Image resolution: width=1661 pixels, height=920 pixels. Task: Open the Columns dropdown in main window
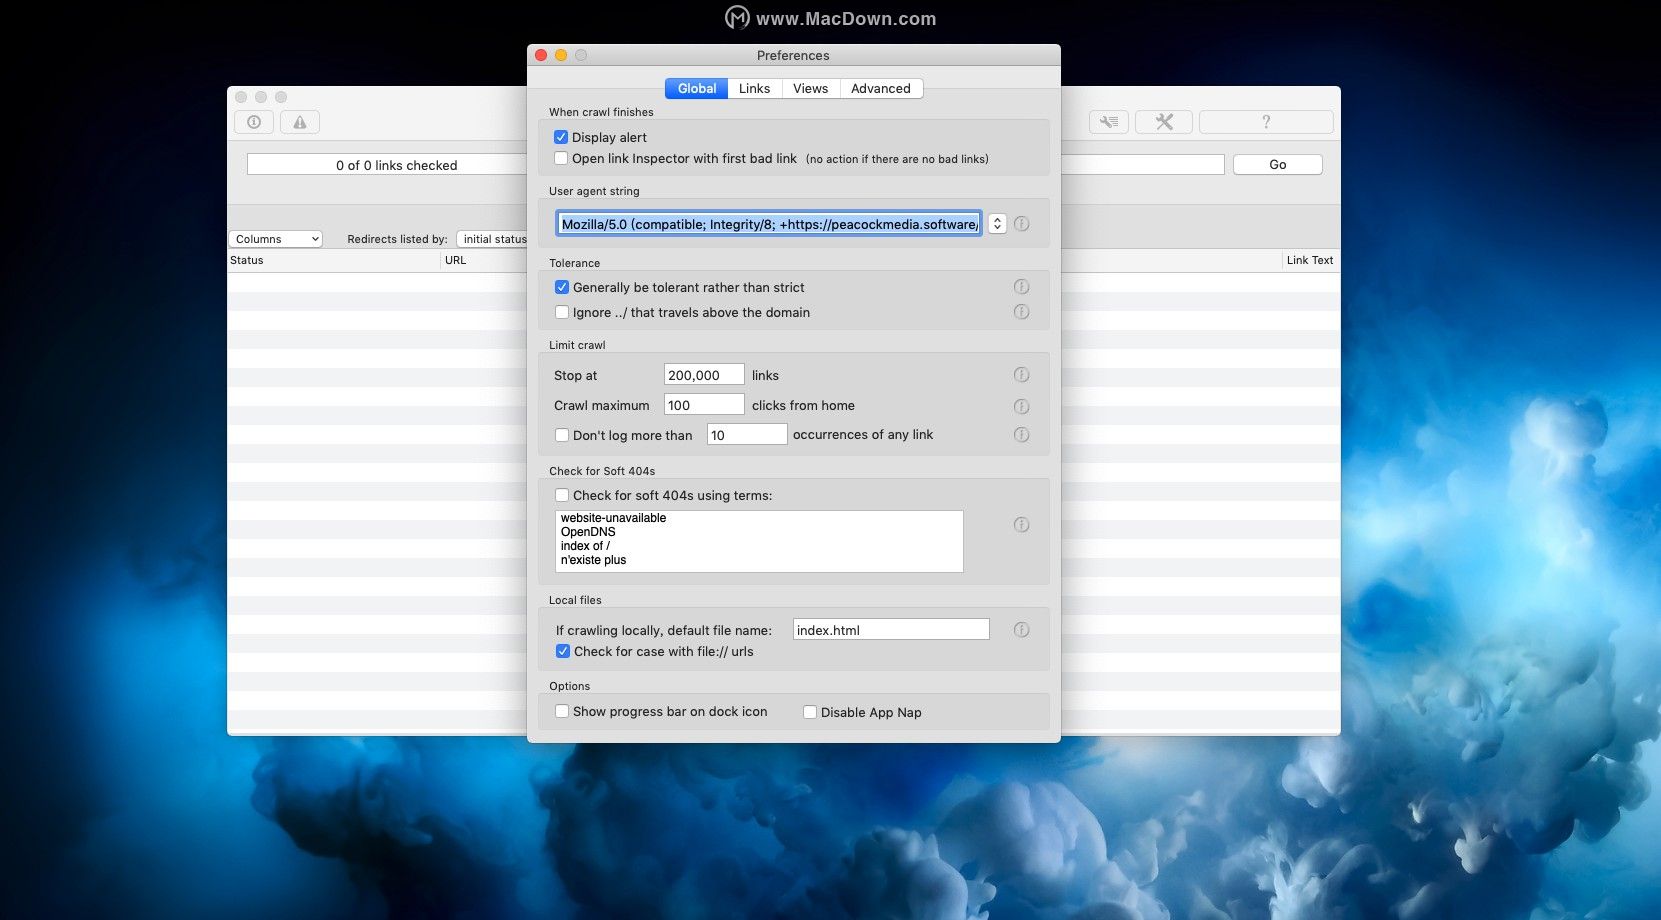[276, 239]
